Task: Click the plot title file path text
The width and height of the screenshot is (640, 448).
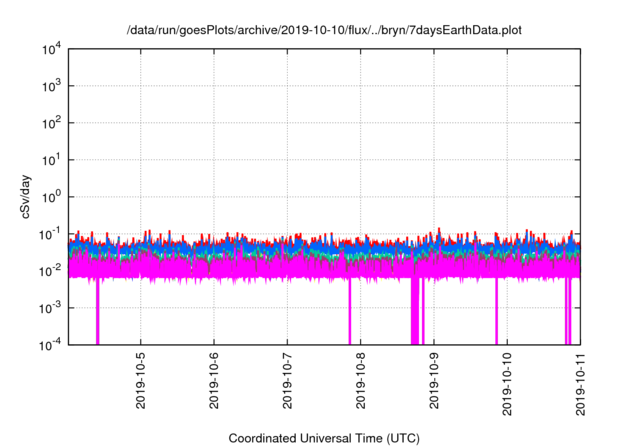Action: 324,30
